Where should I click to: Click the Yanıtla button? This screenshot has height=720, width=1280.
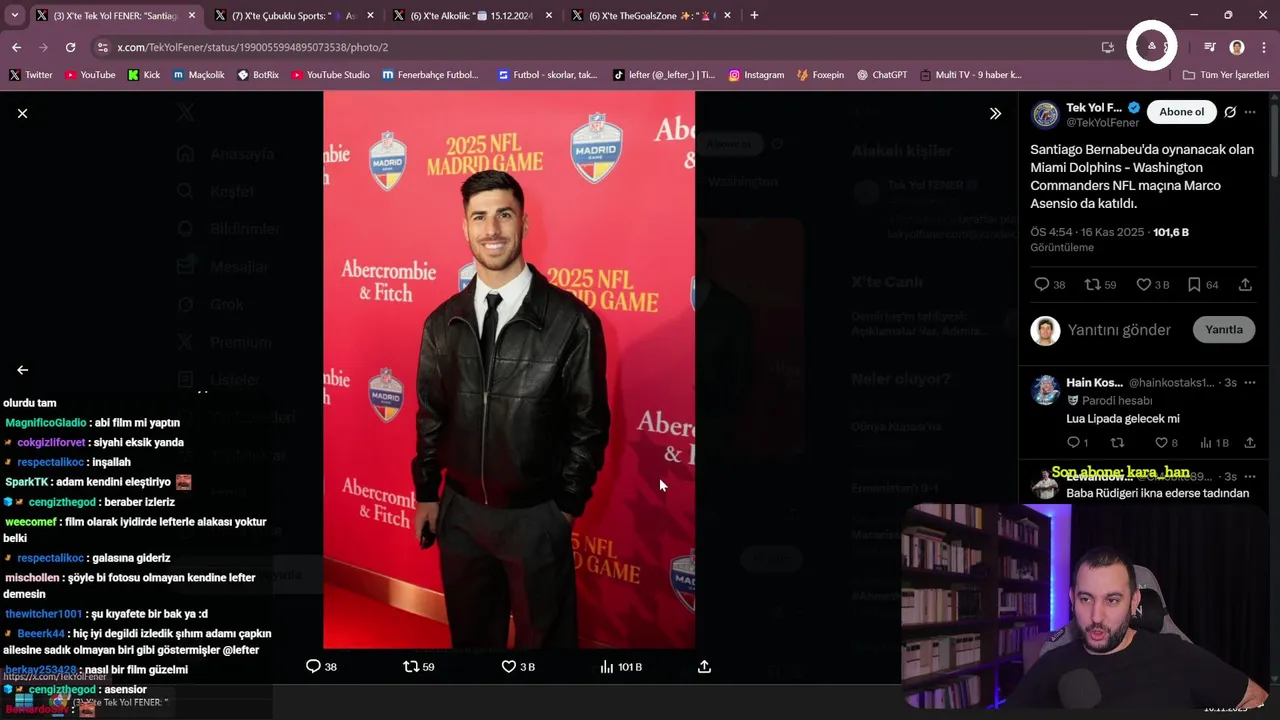tap(1224, 330)
